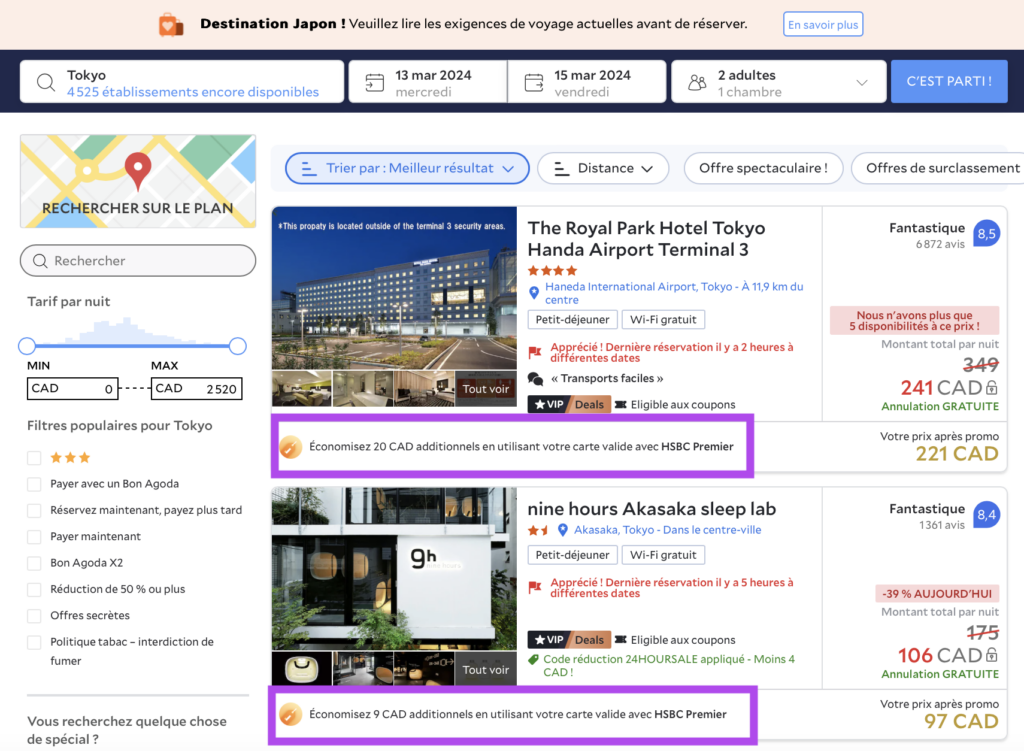Enable the Payer avec un Bon Agoda filter
The width and height of the screenshot is (1024, 751).
(35, 484)
